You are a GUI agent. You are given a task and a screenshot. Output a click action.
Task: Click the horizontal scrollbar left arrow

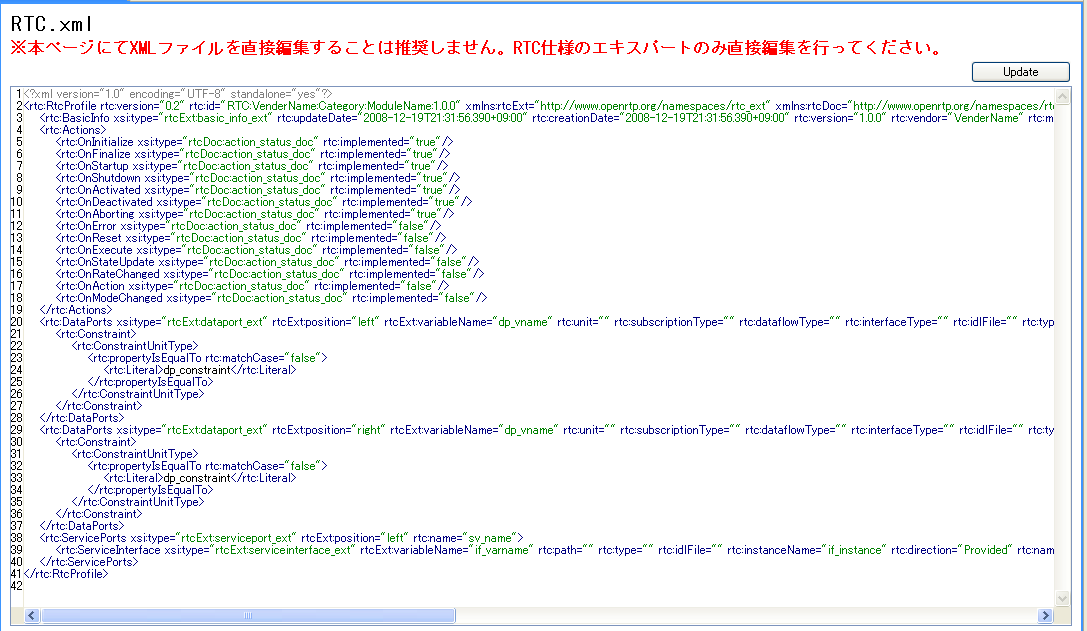pyautogui.click(x=32, y=616)
